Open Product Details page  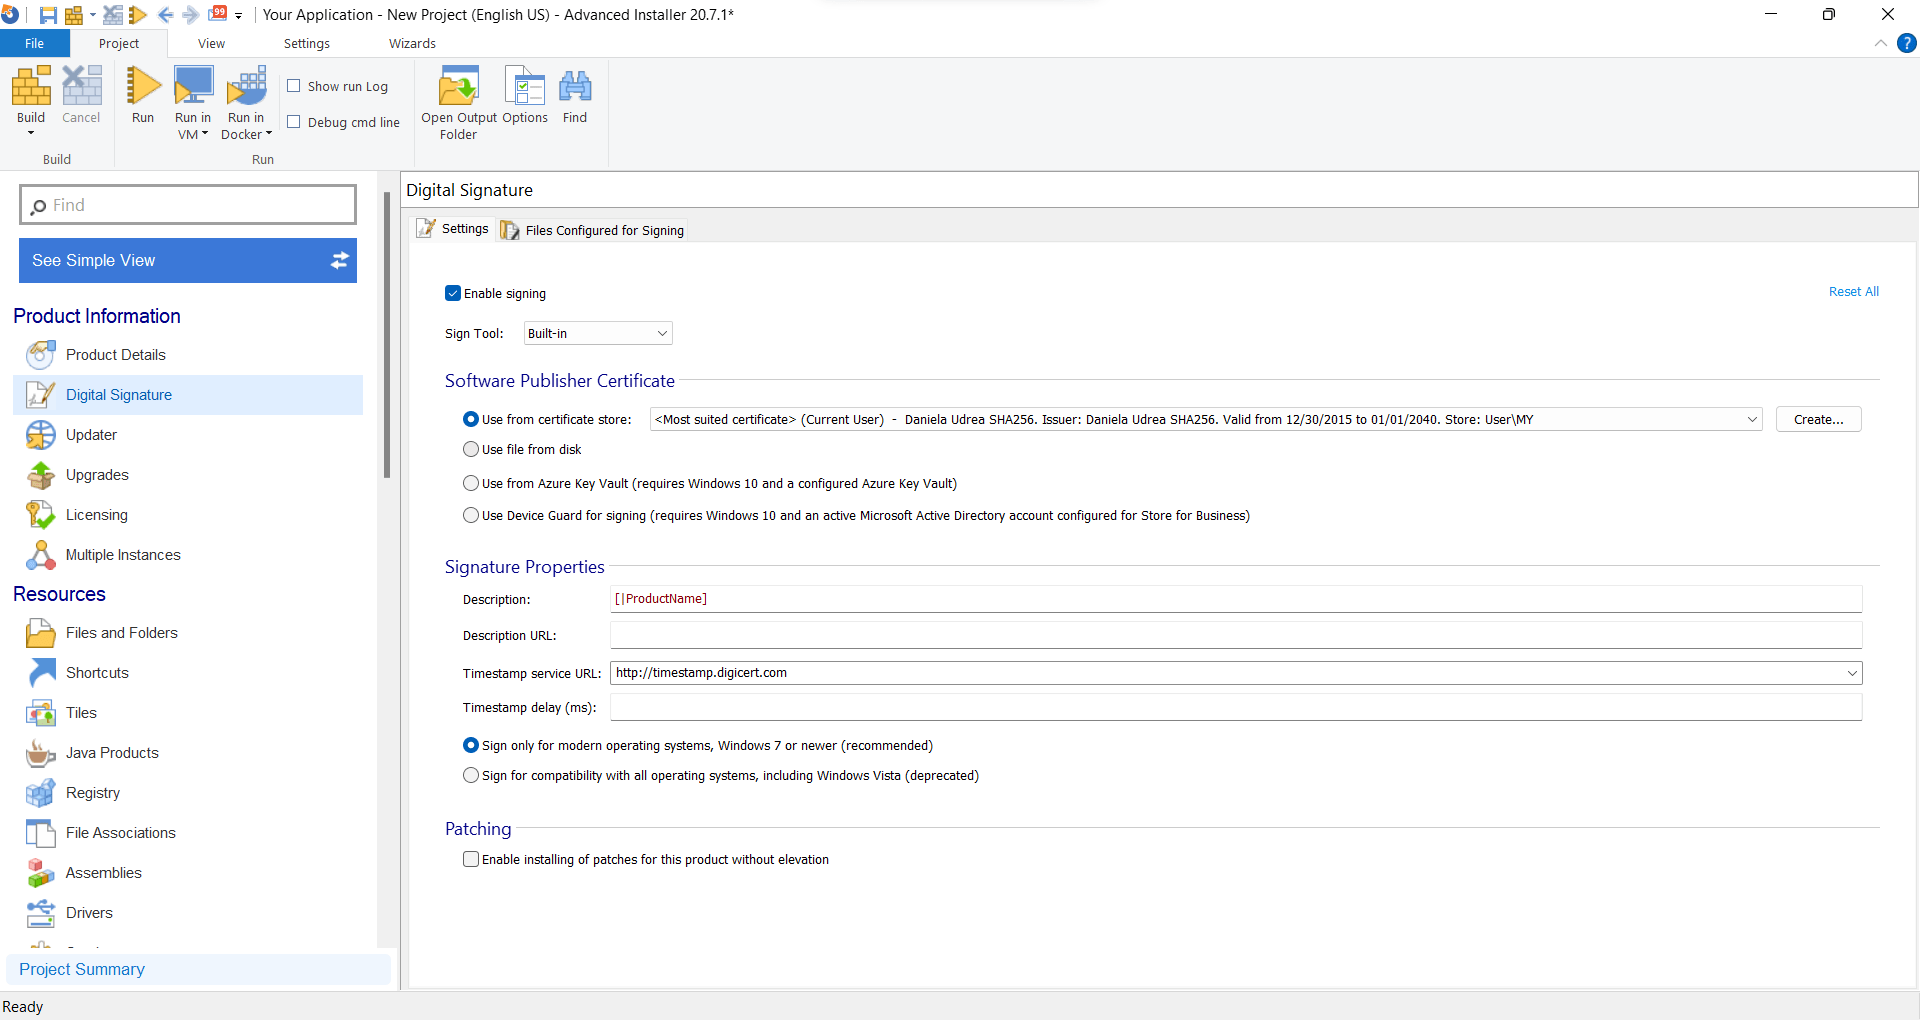pyautogui.click(x=116, y=355)
